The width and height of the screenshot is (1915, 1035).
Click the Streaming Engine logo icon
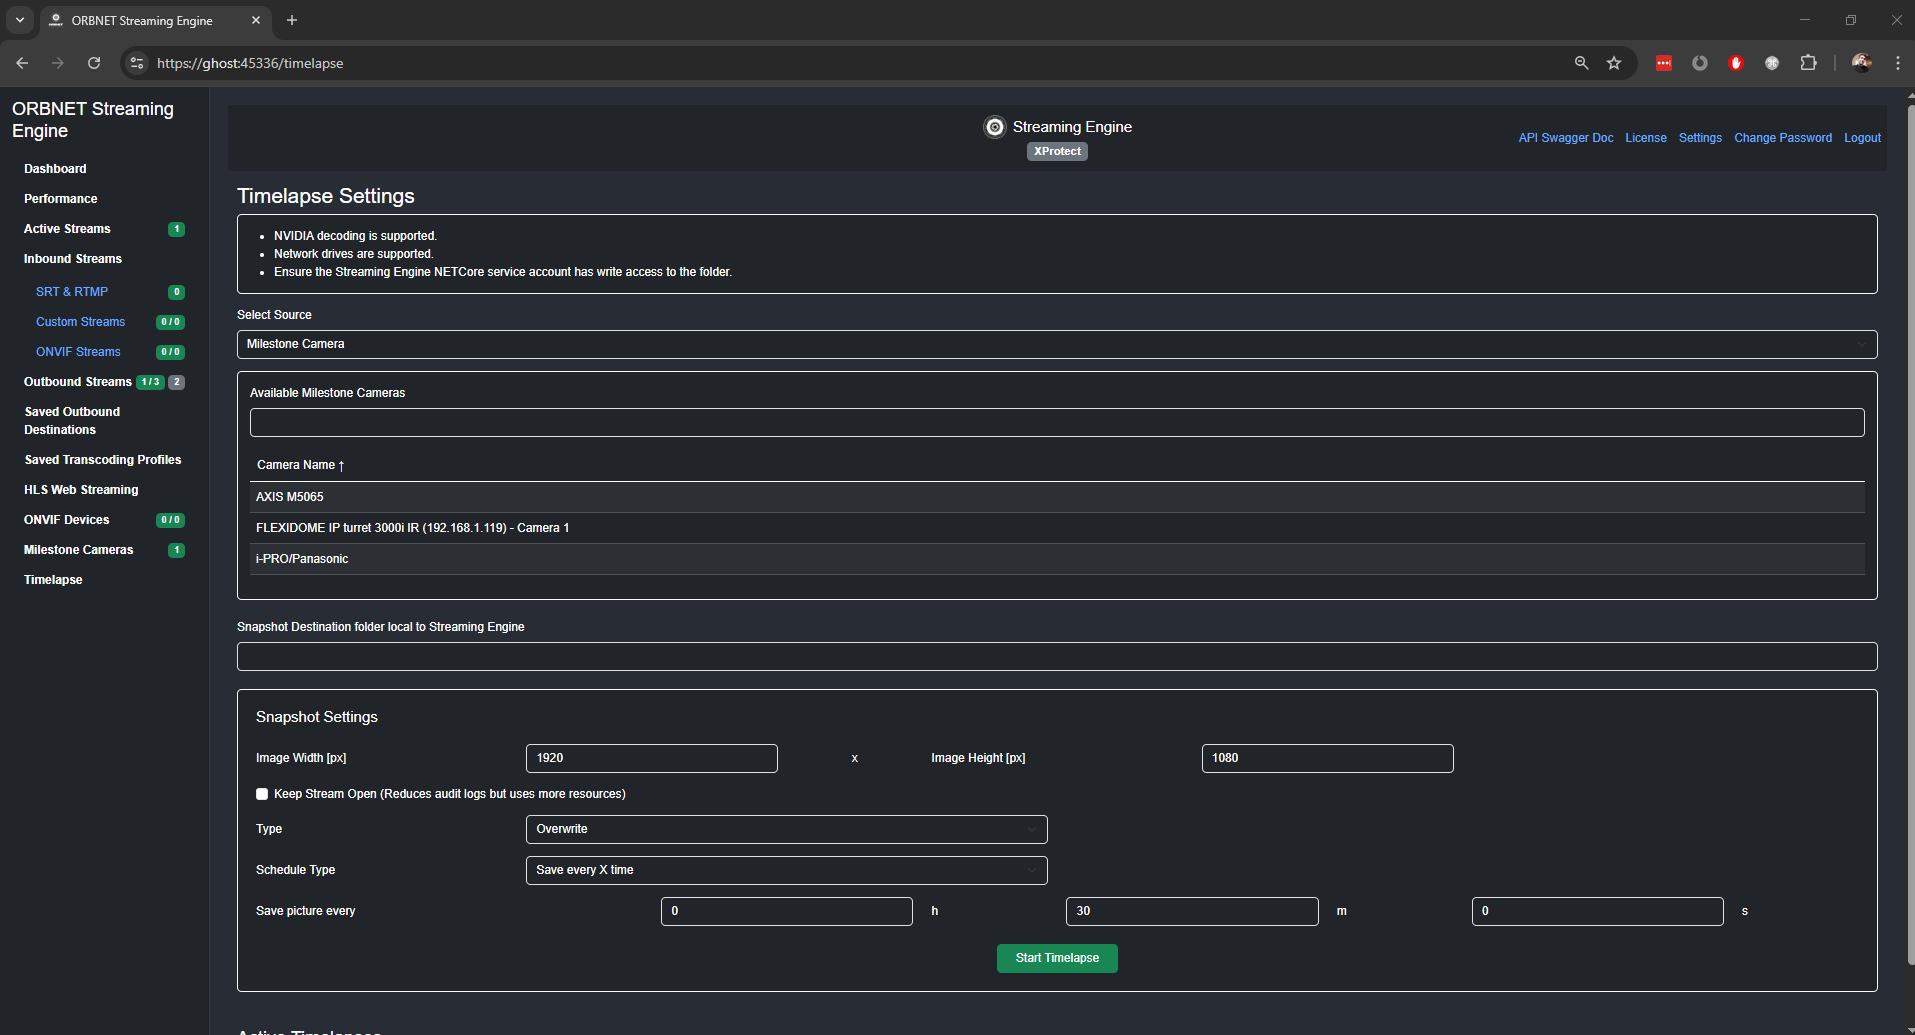point(994,127)
